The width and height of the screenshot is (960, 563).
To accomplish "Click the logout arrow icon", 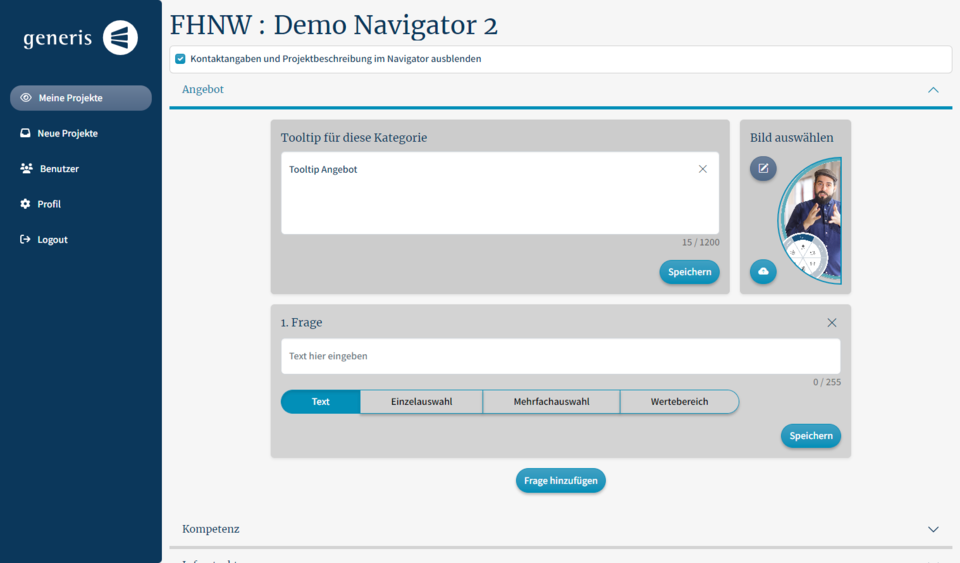I will click(25, 239).
